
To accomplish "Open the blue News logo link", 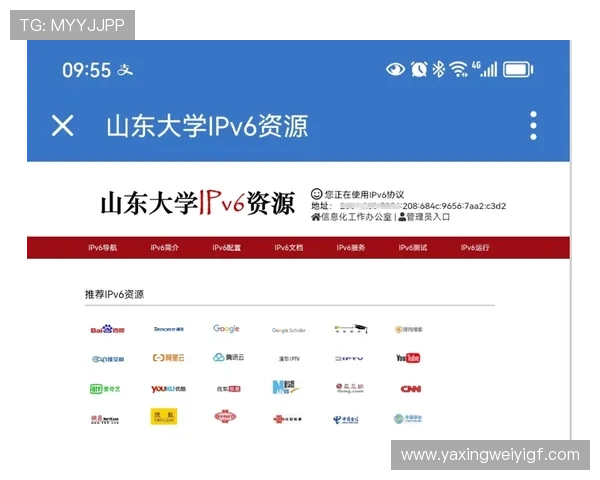I will (286, 387).
